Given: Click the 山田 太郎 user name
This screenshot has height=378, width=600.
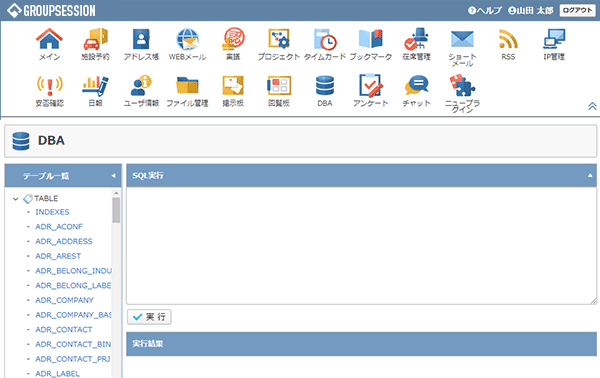Looking at the screenshot, I should 531,10.
